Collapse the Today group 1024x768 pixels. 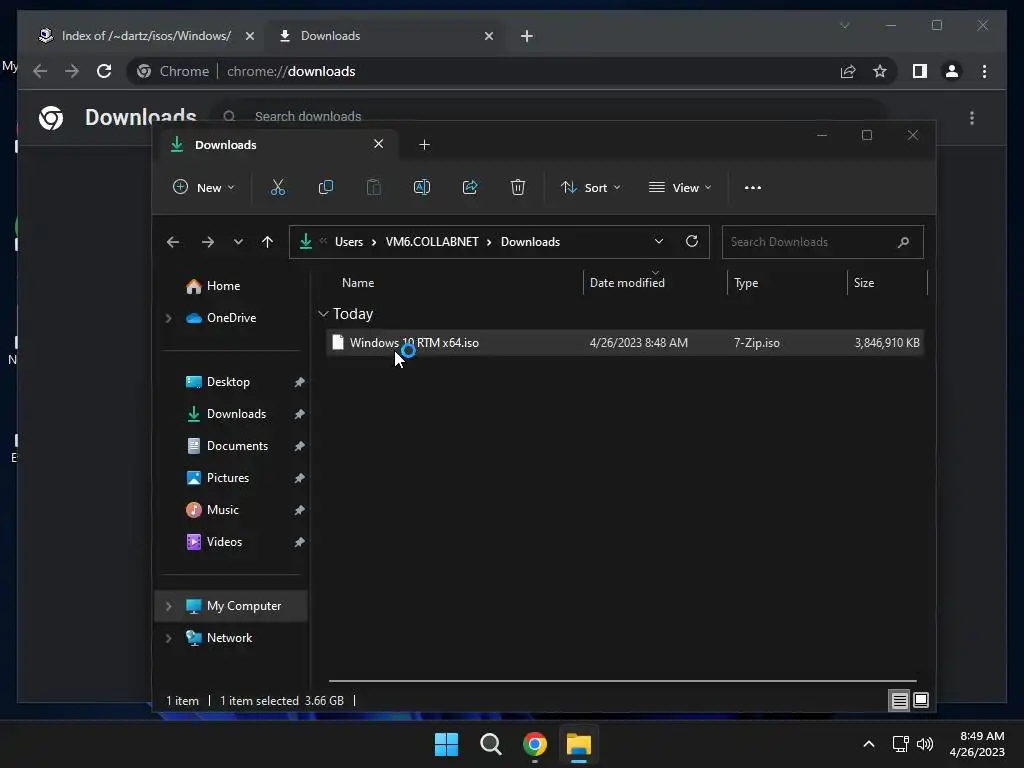pos(323,314)
